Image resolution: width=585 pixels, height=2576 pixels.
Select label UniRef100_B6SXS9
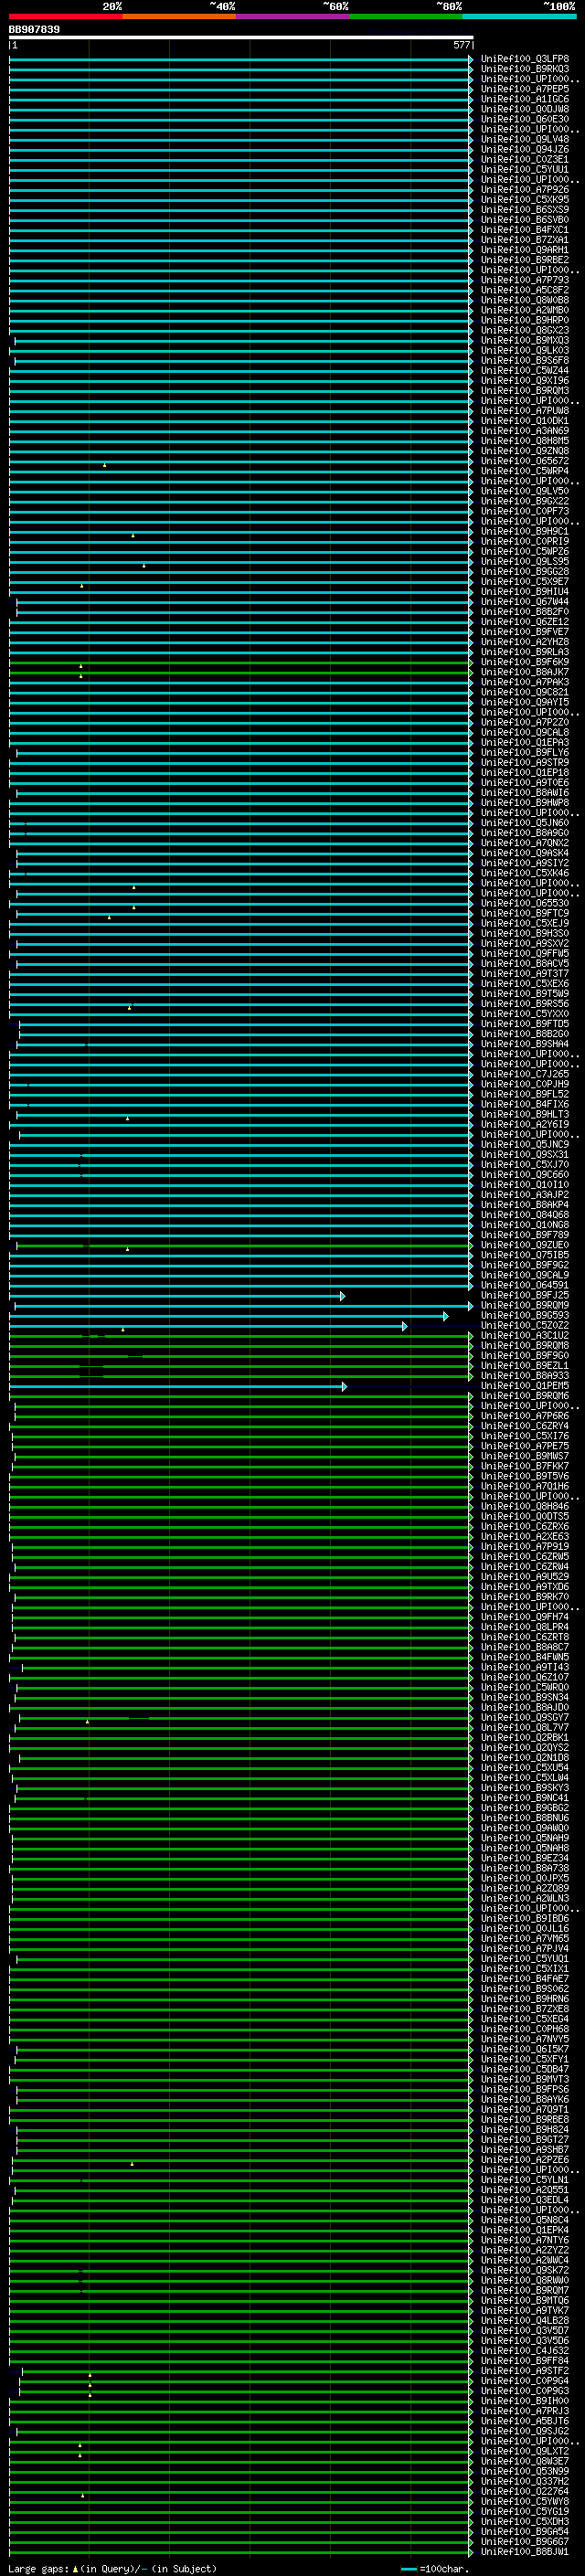tap(525, 210)
